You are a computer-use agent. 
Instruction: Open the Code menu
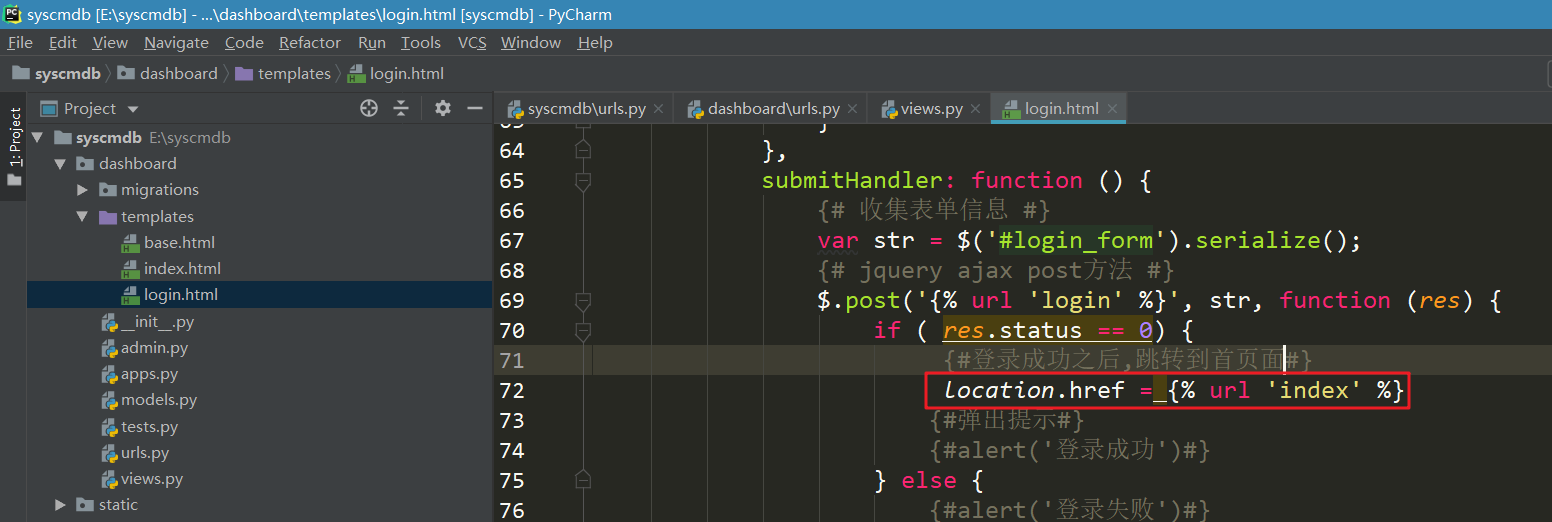tap(244, 42)
